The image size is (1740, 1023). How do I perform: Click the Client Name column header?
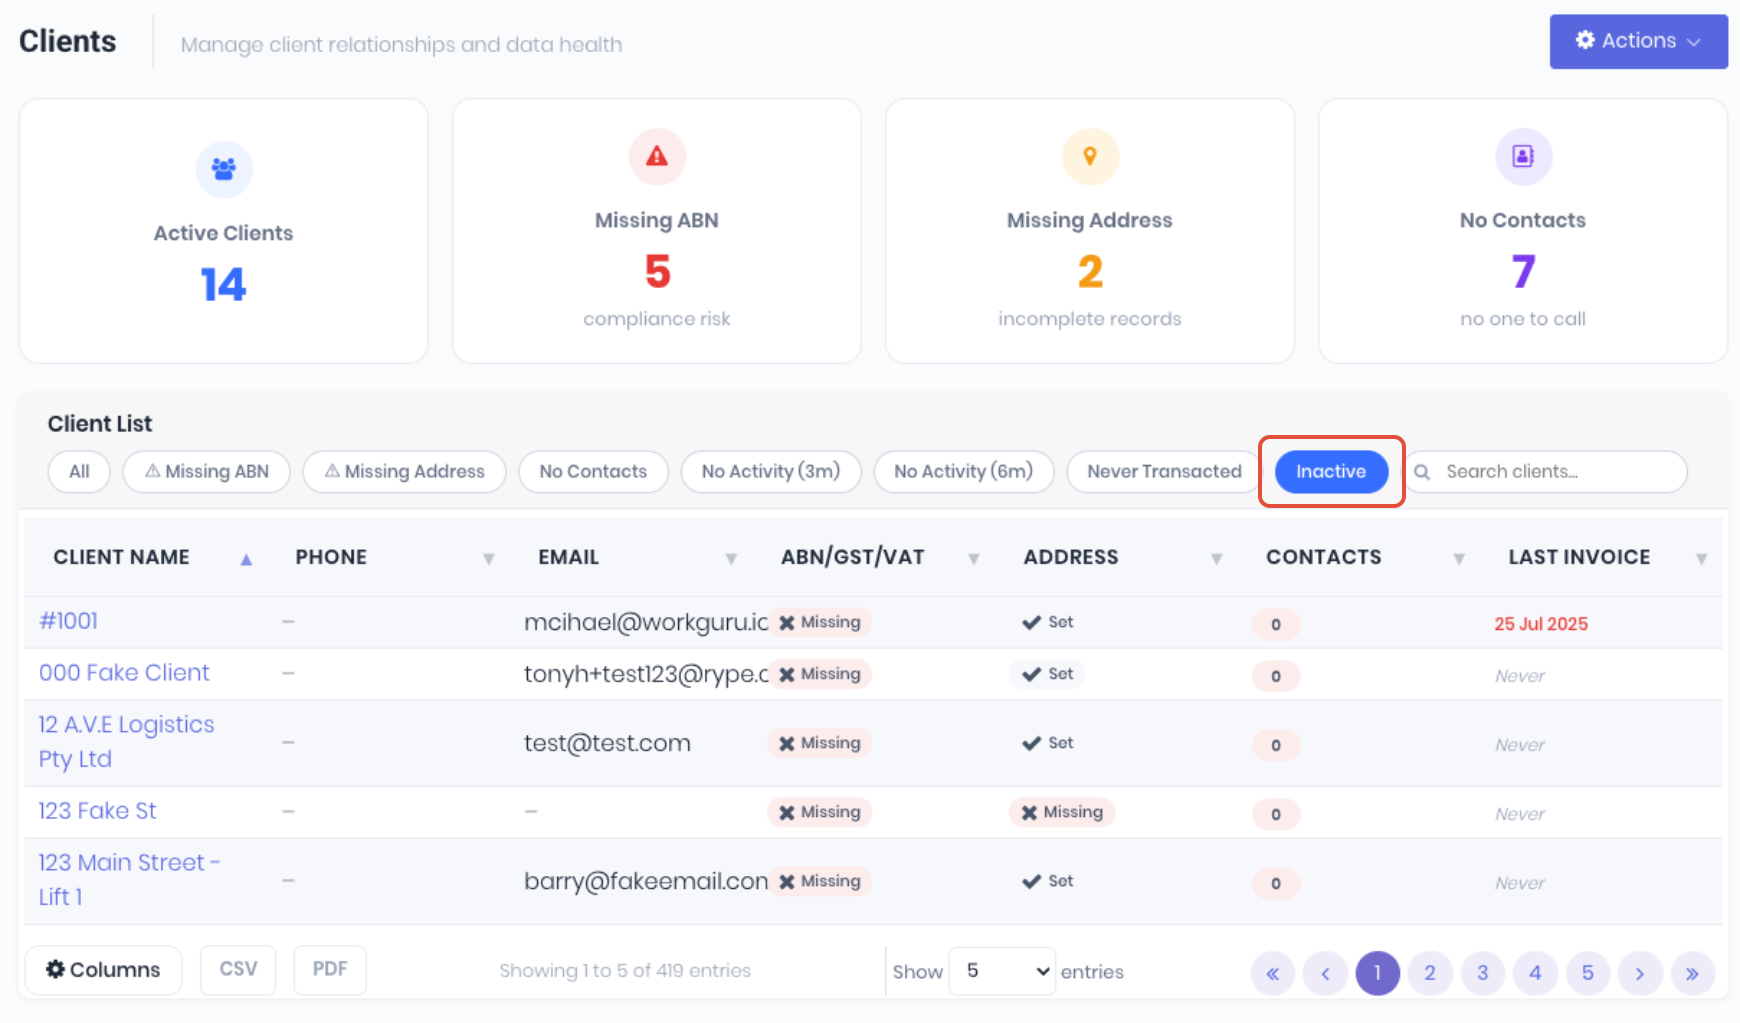[x=122, y=558]
